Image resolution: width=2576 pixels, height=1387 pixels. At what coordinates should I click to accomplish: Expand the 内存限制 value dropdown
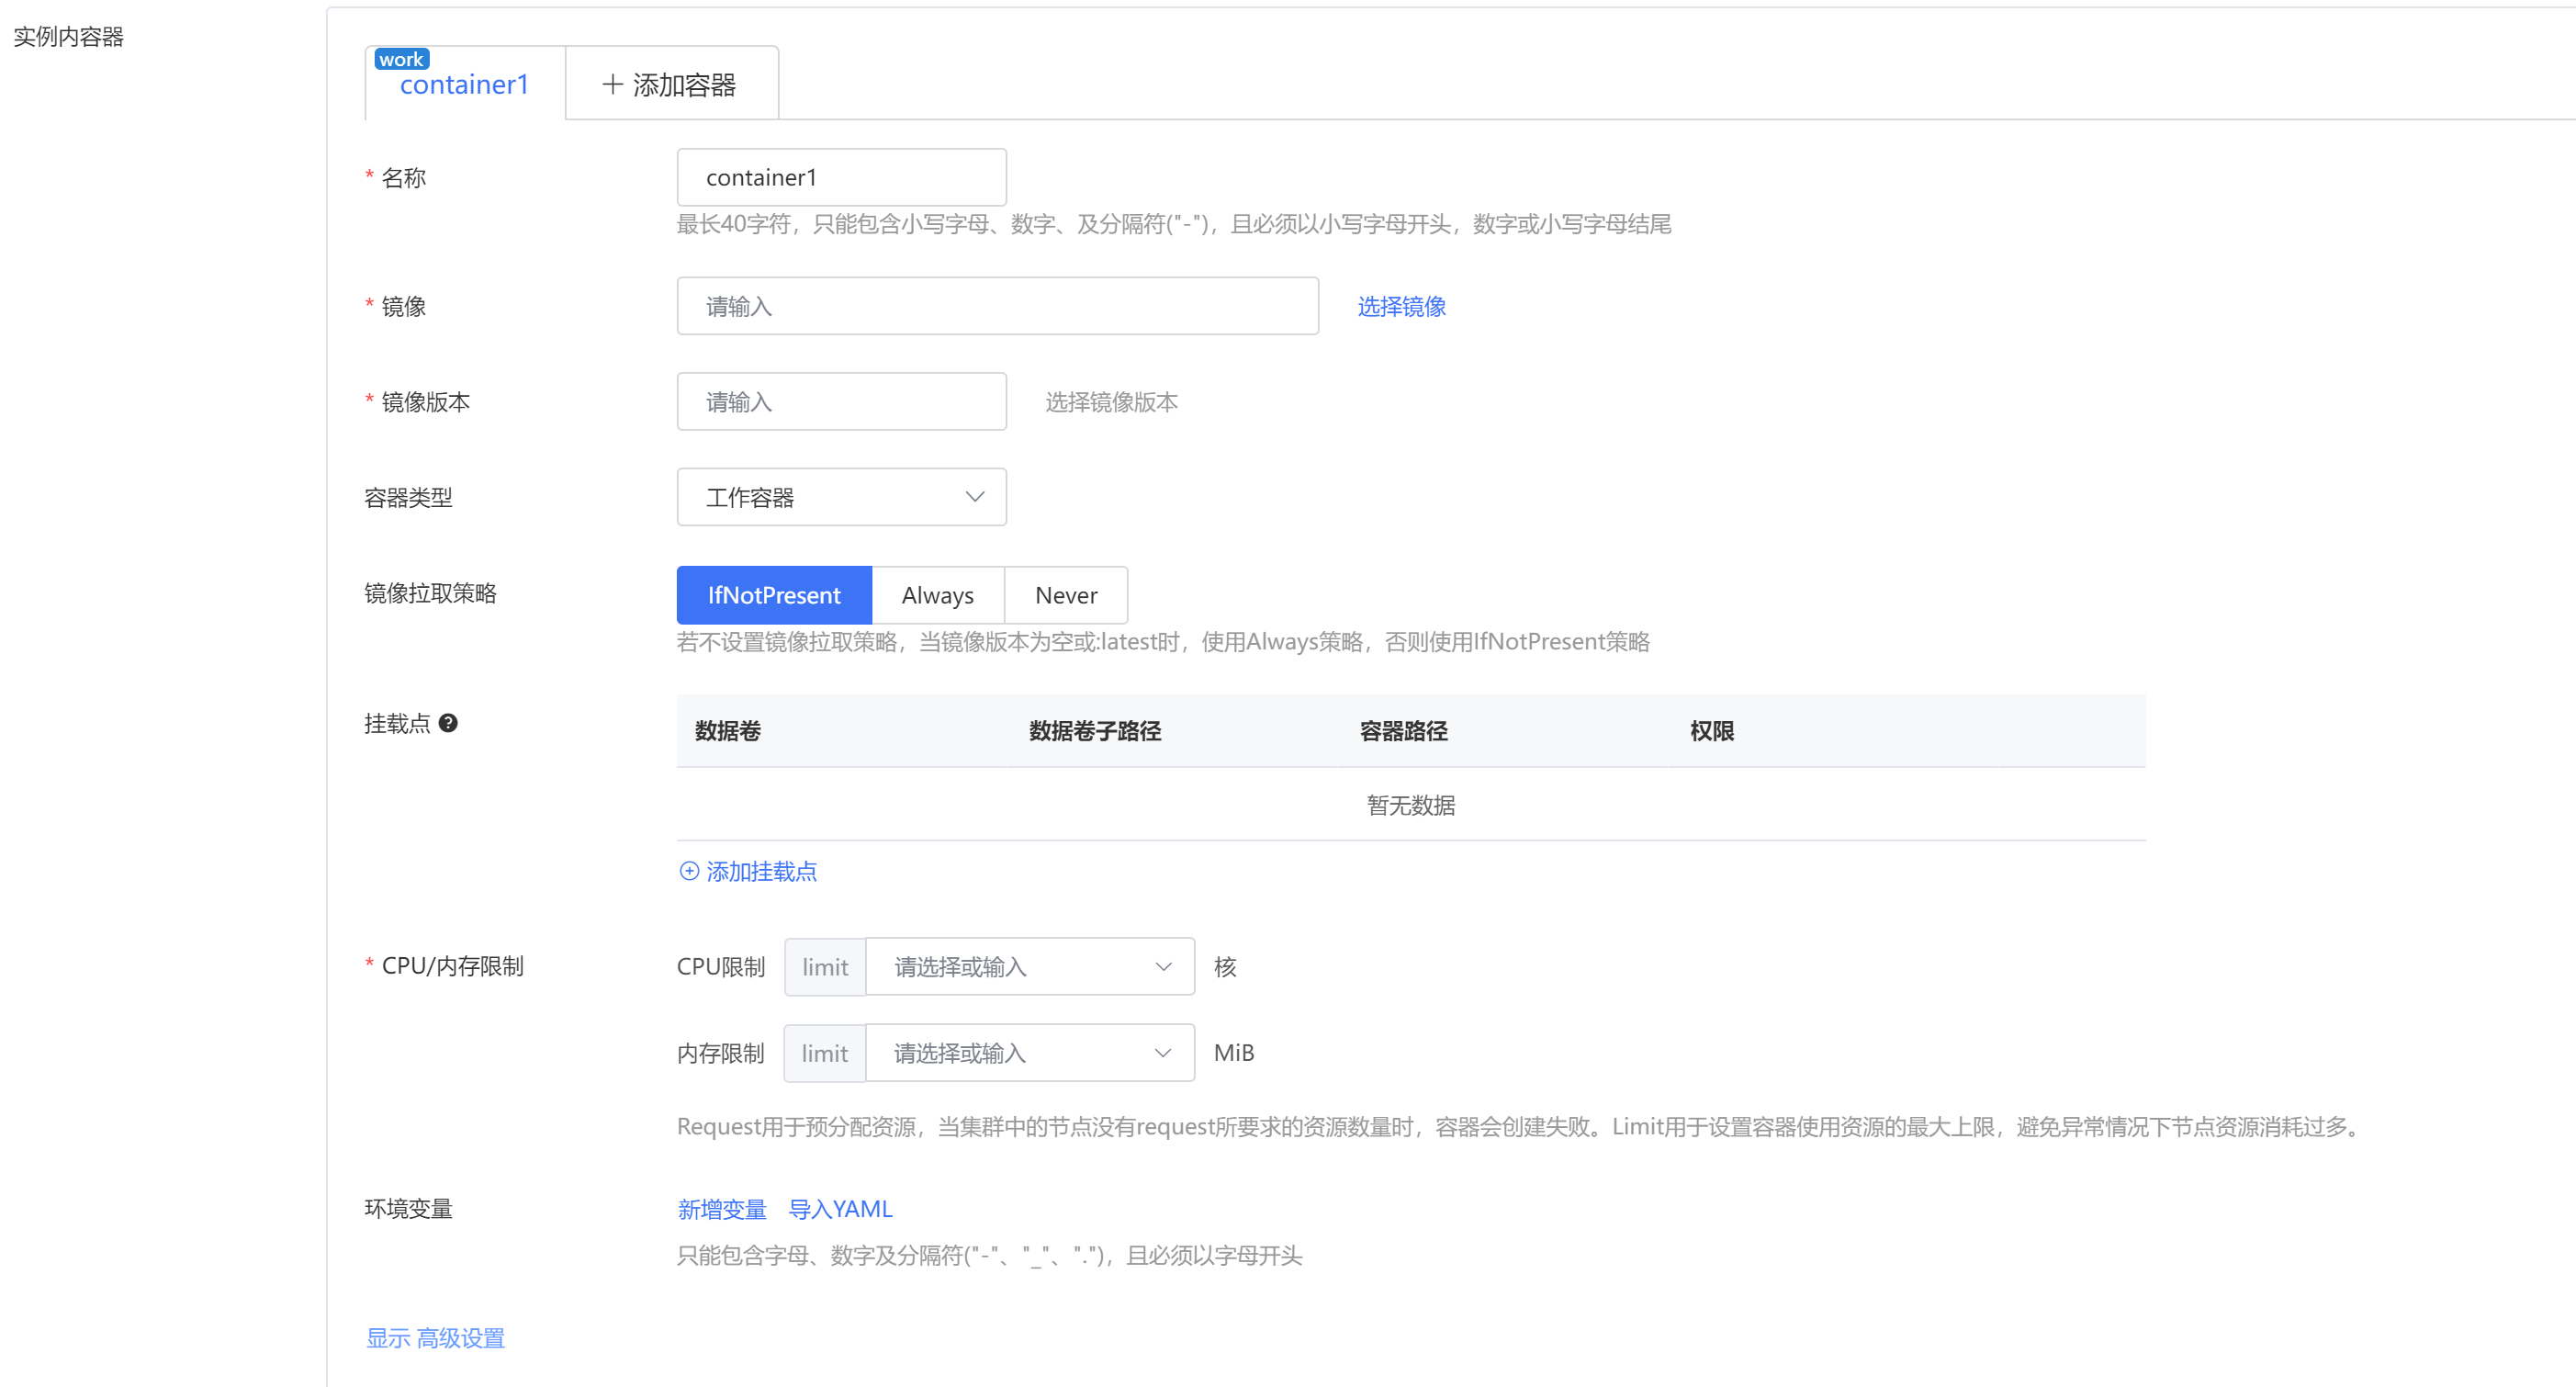point(1029,1052)
